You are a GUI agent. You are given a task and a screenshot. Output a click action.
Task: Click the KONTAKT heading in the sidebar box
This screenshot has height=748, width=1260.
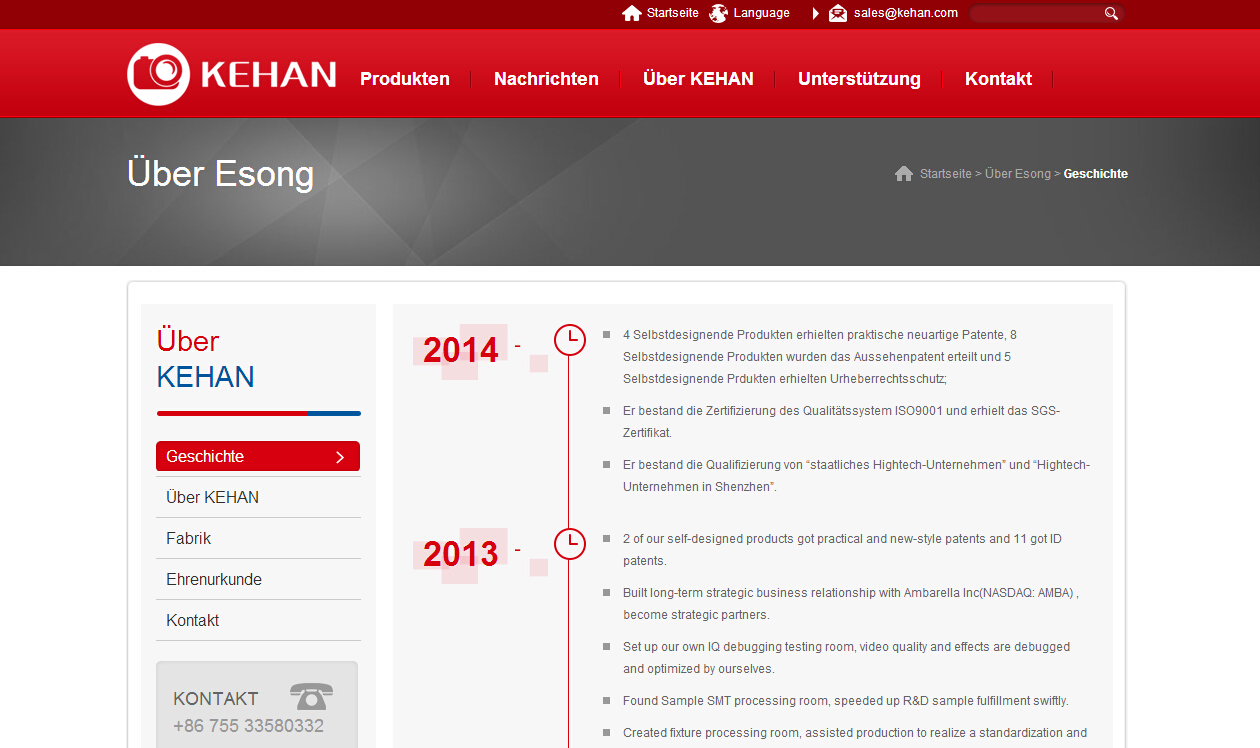point(216,698)
